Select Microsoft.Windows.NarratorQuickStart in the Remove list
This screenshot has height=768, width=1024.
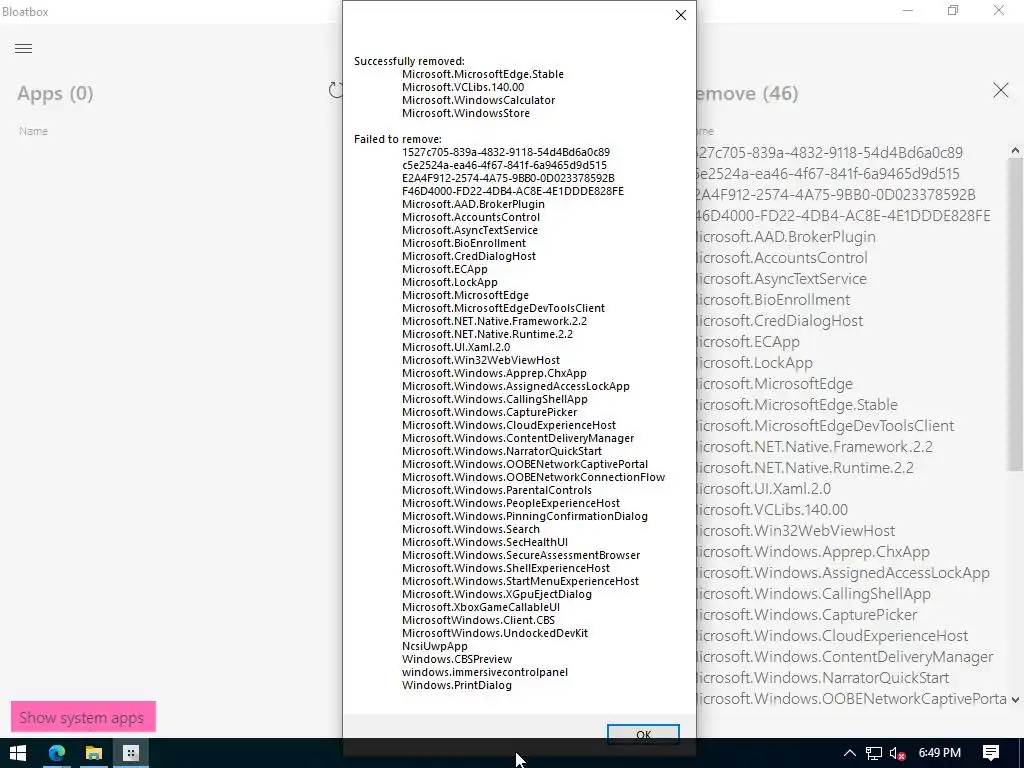[823, 677]
